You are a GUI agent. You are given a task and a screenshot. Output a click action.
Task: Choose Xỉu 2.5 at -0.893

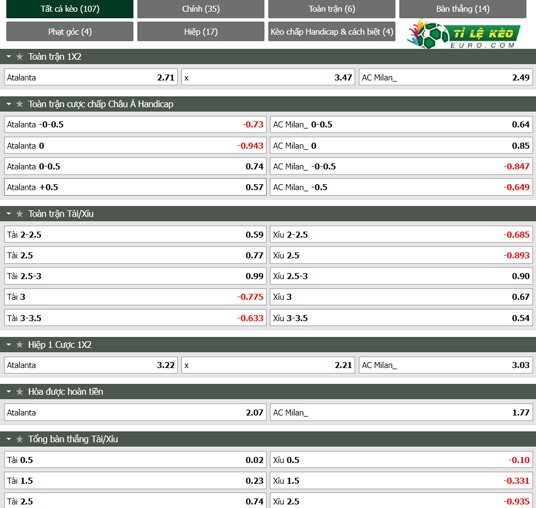click(x=401, y=255)
